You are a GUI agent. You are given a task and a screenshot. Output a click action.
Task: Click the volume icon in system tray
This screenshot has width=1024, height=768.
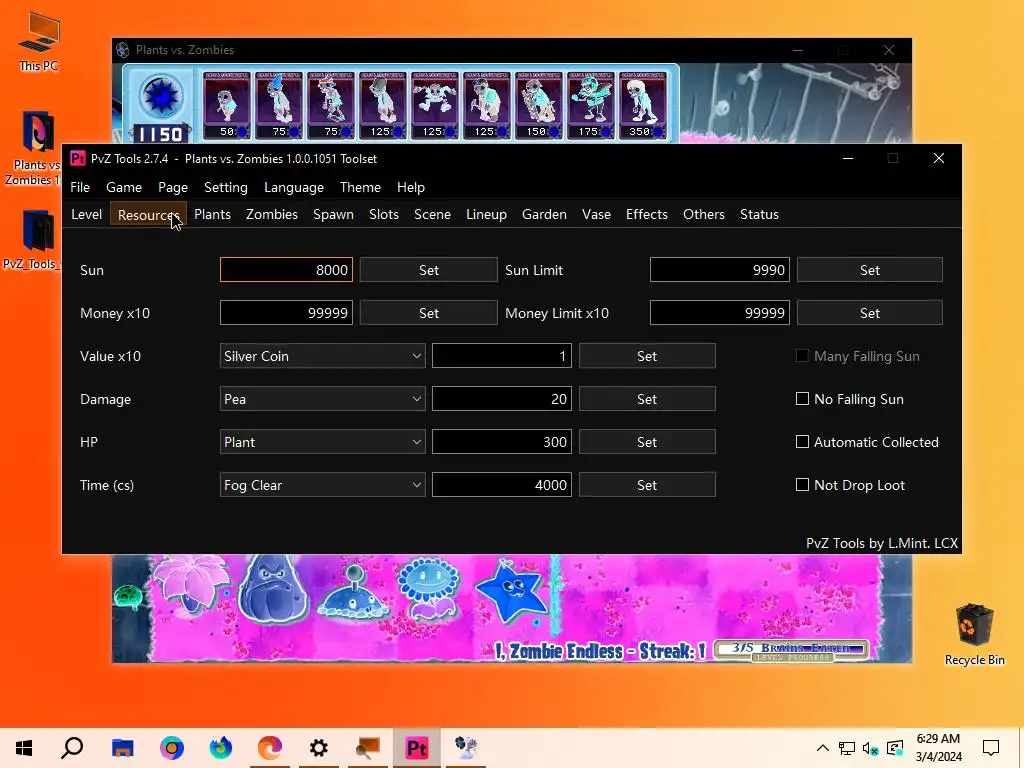tap(870, 748)
